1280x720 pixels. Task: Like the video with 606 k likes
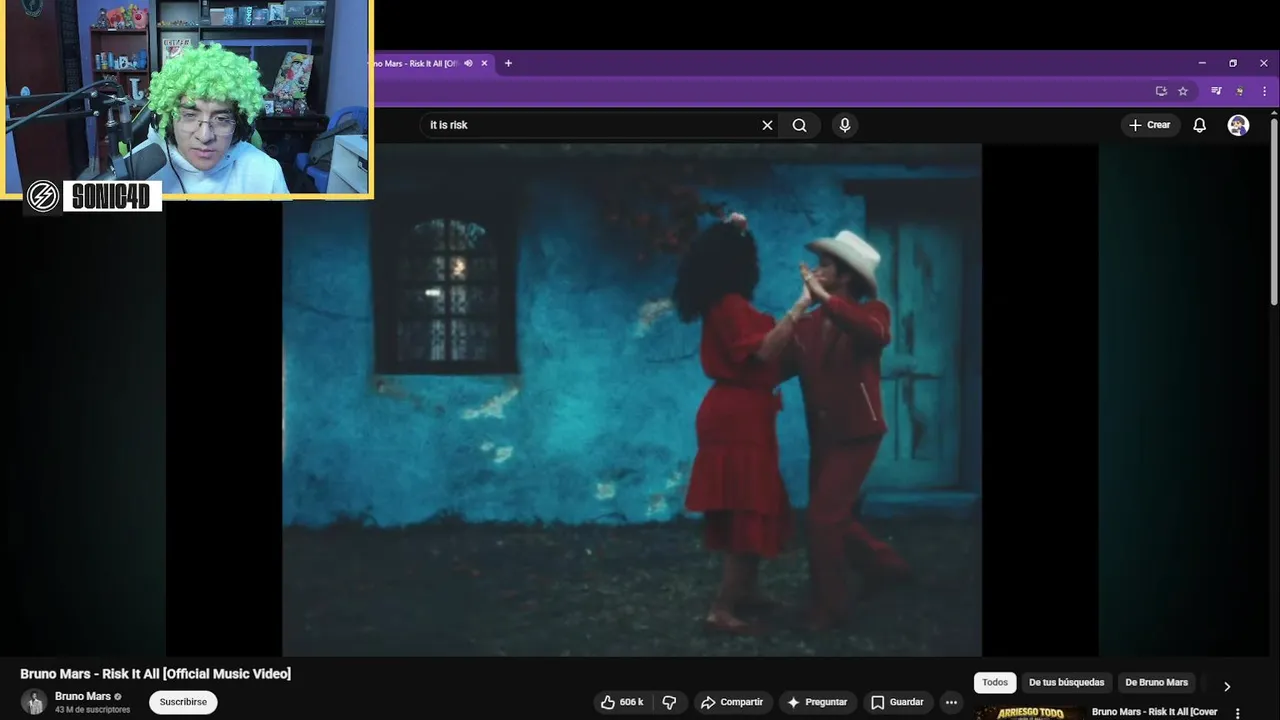[x=622, y=702]
